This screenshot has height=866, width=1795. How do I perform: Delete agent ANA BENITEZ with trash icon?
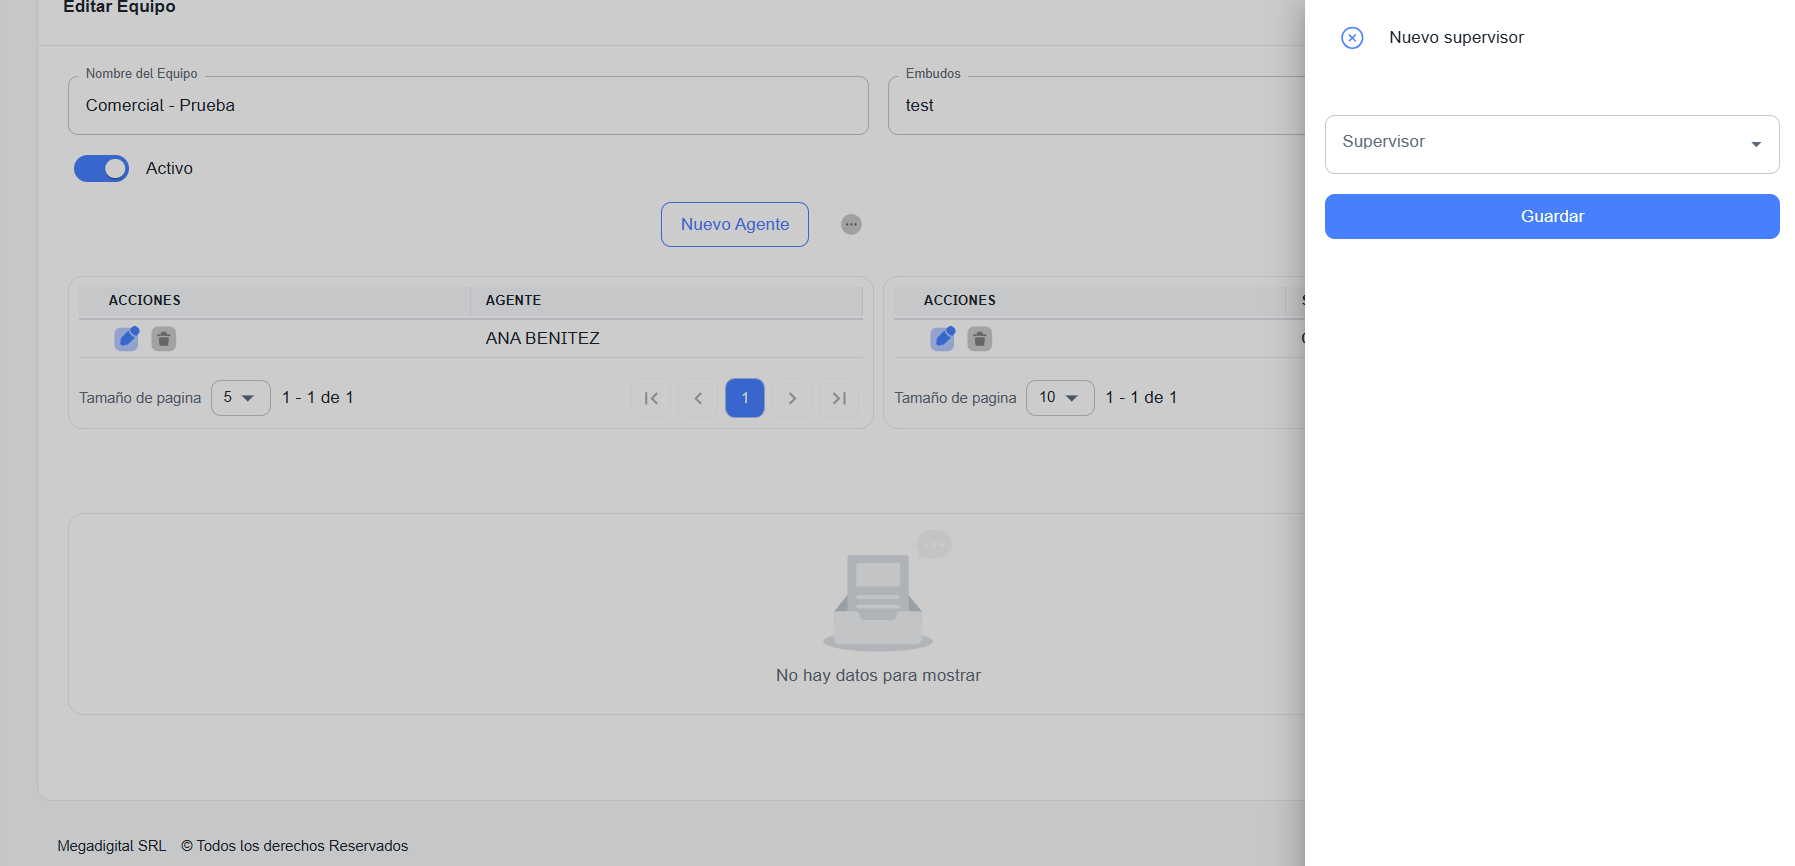pos(164,339)
